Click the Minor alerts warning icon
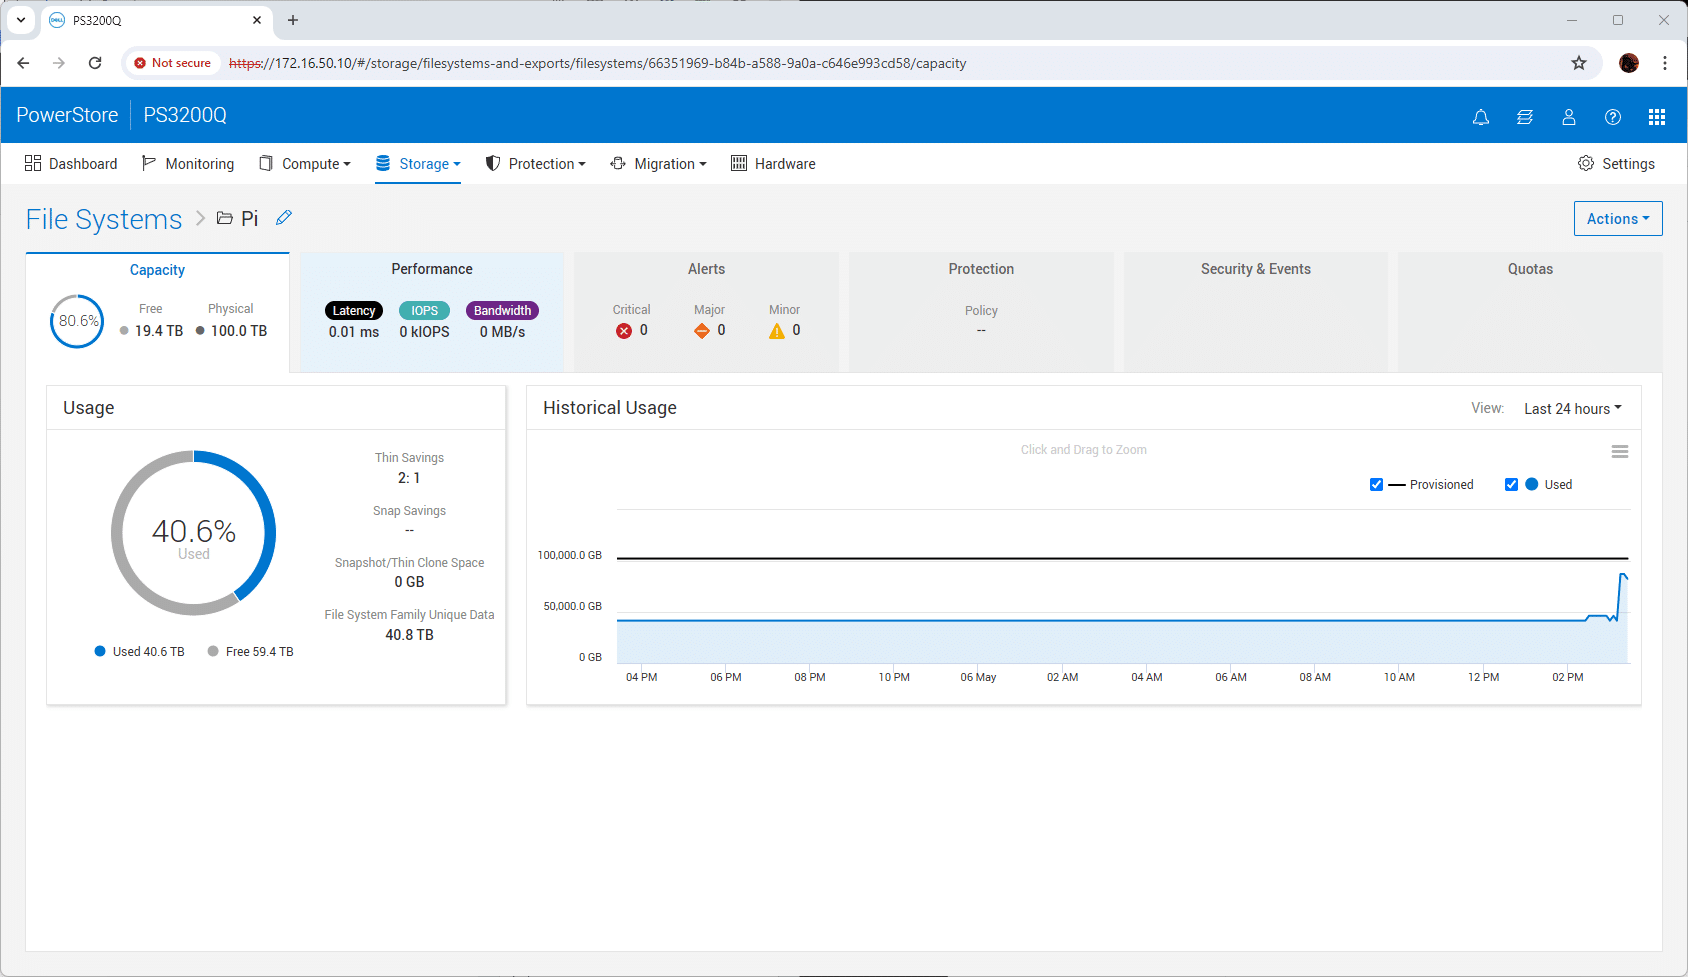This screenshot has height=977, width=1688. pyautogui.click(x=777, y=331)
